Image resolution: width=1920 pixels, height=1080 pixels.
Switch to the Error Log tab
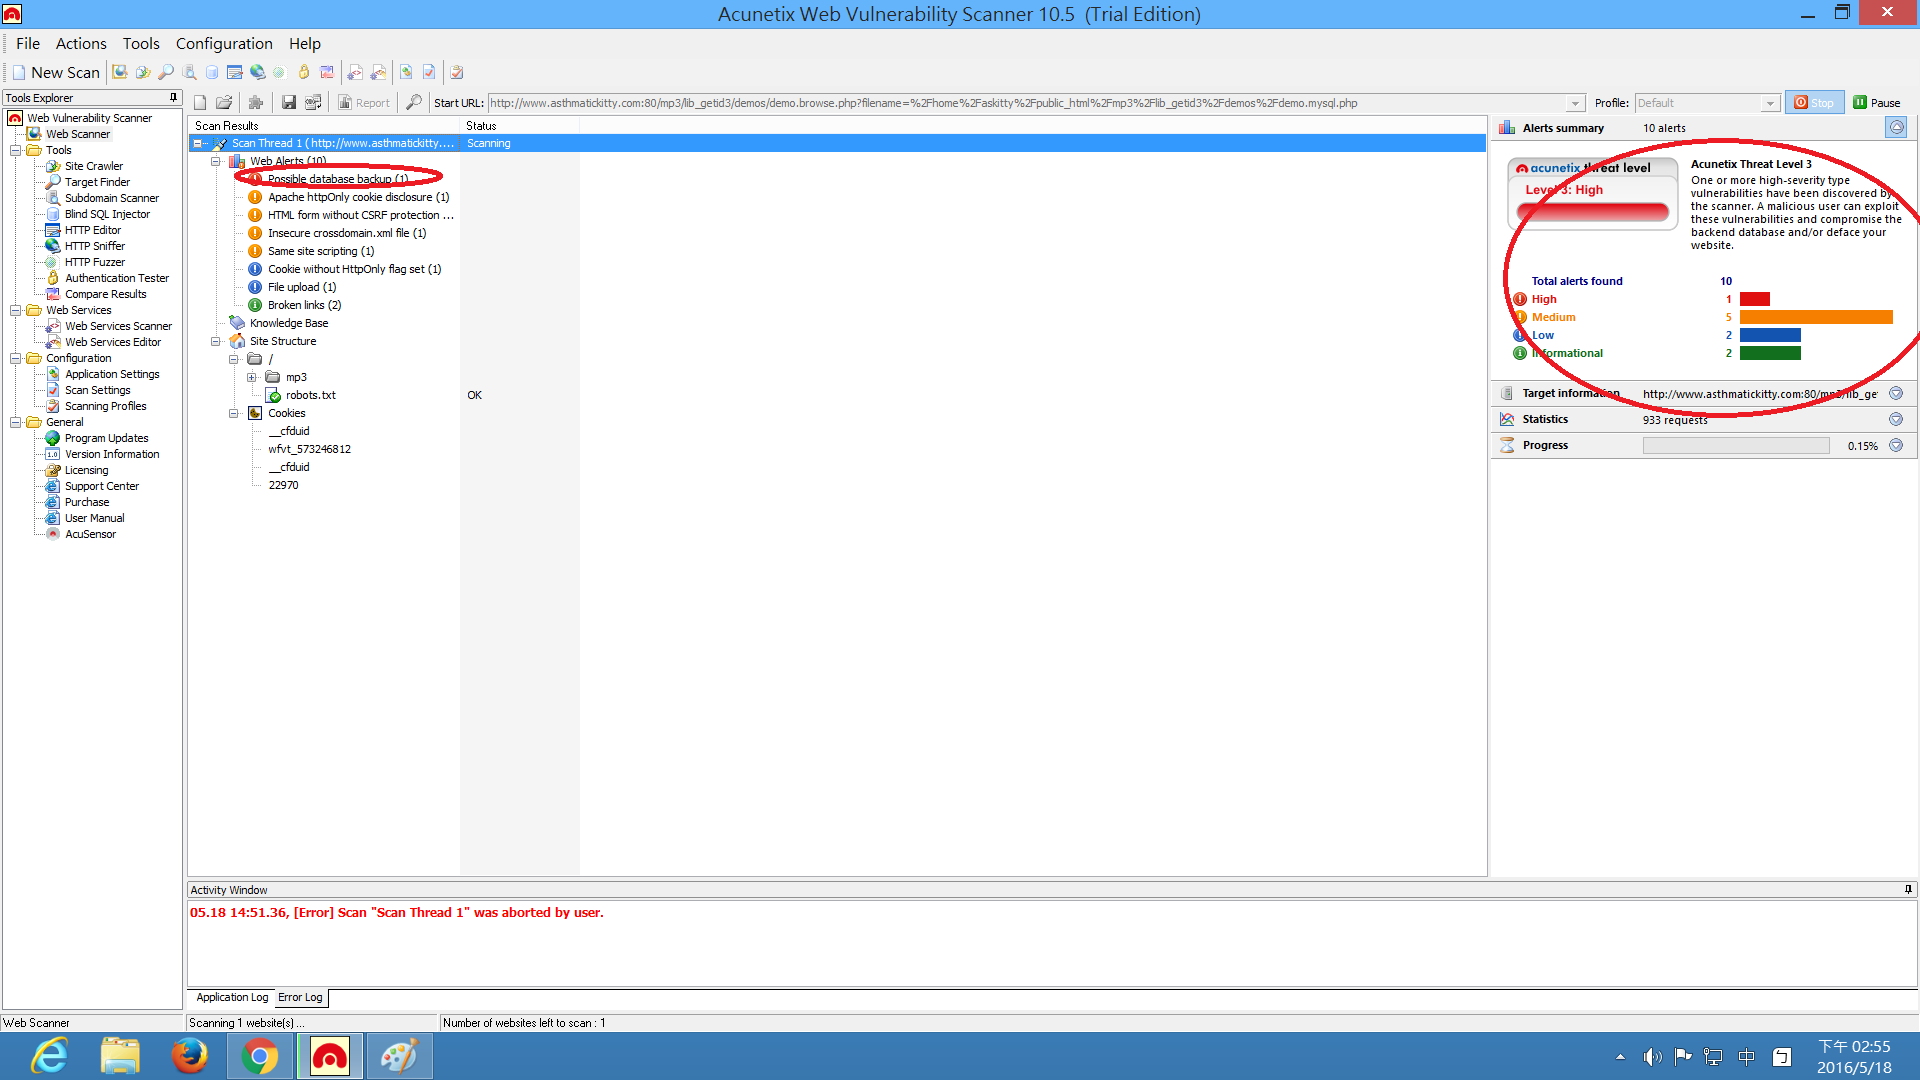point(300,997)
